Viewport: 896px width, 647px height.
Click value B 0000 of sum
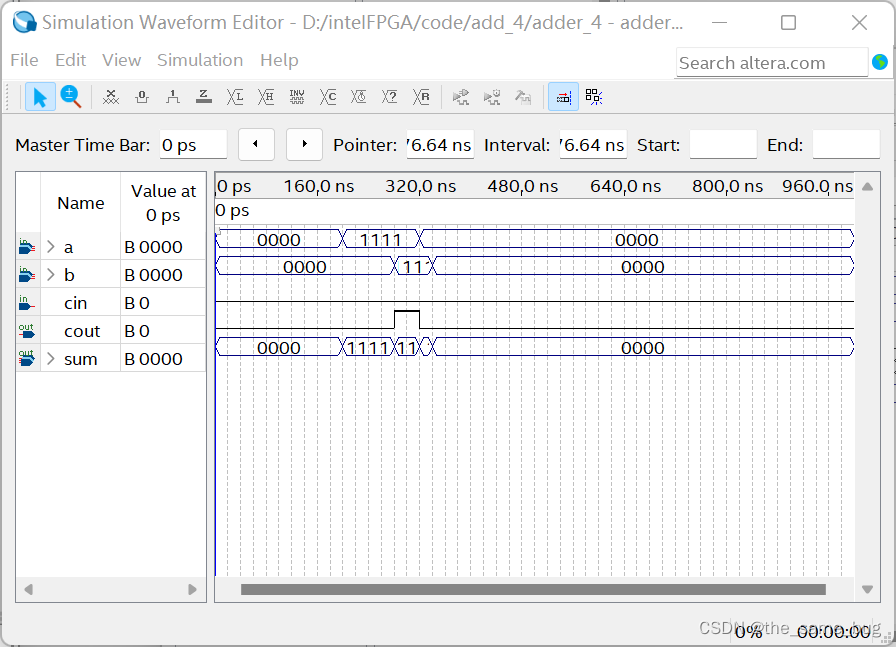[153, 359]
